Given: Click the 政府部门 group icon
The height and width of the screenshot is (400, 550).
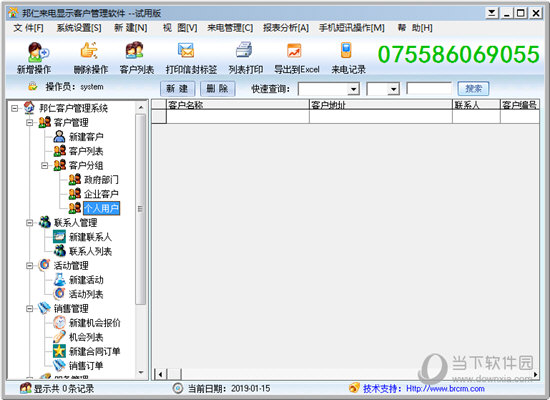Looking at the screenshot, I should (x=74, y=180).
